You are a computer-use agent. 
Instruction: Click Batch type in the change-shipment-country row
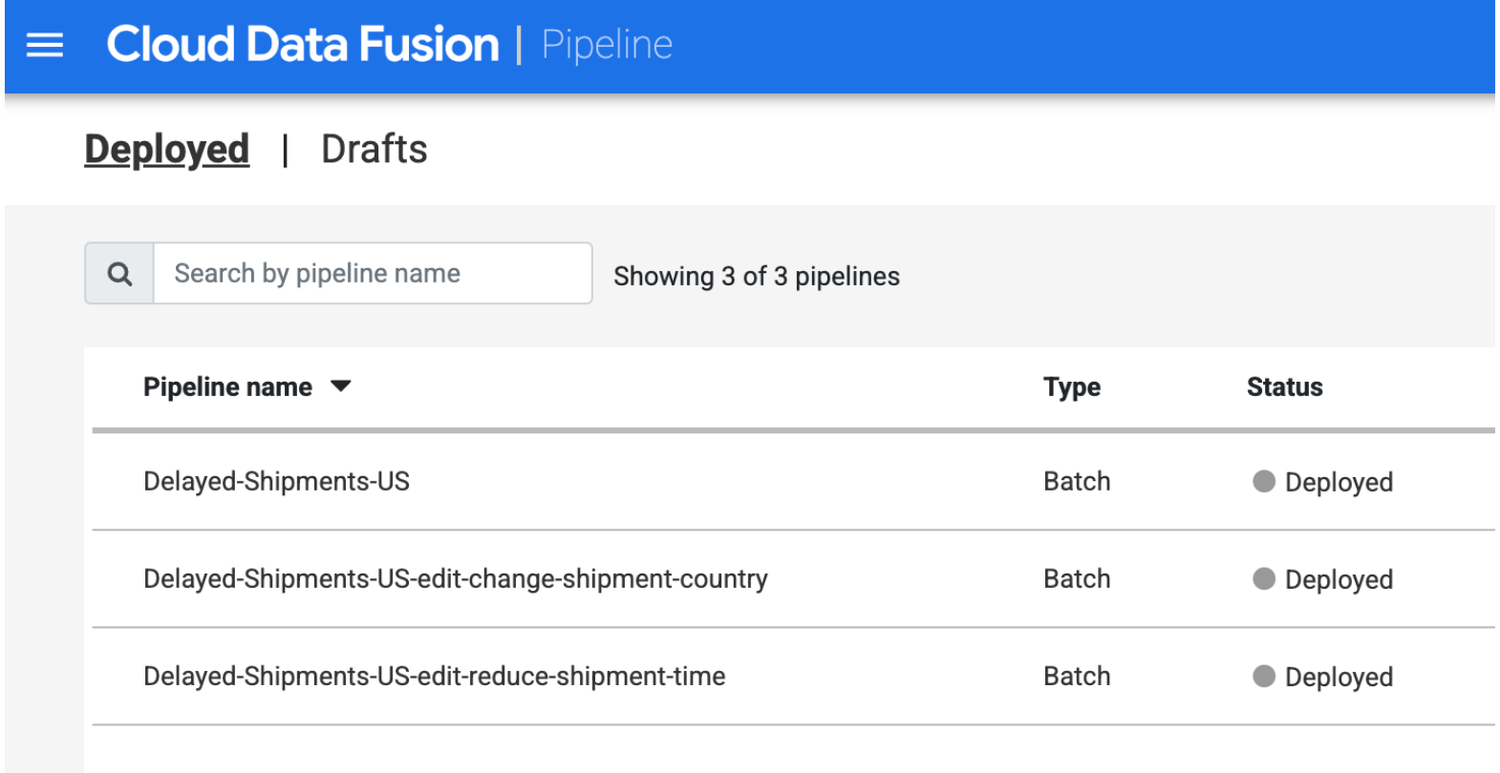click(1077, 579)
